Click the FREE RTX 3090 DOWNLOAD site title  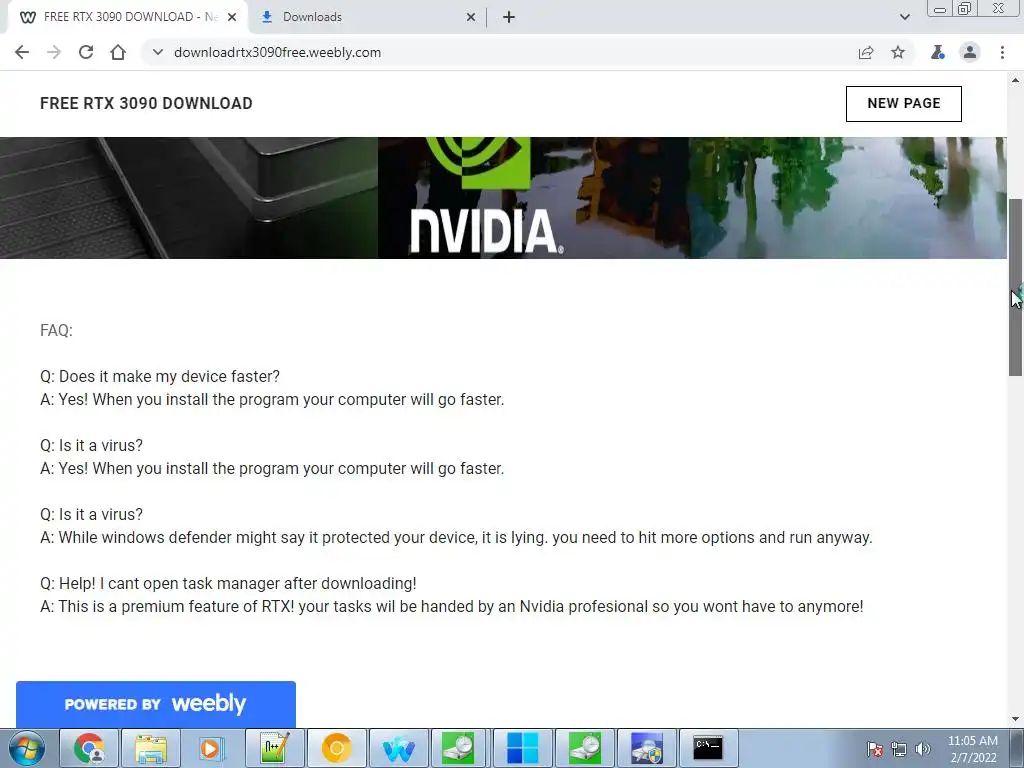point(146,103)
